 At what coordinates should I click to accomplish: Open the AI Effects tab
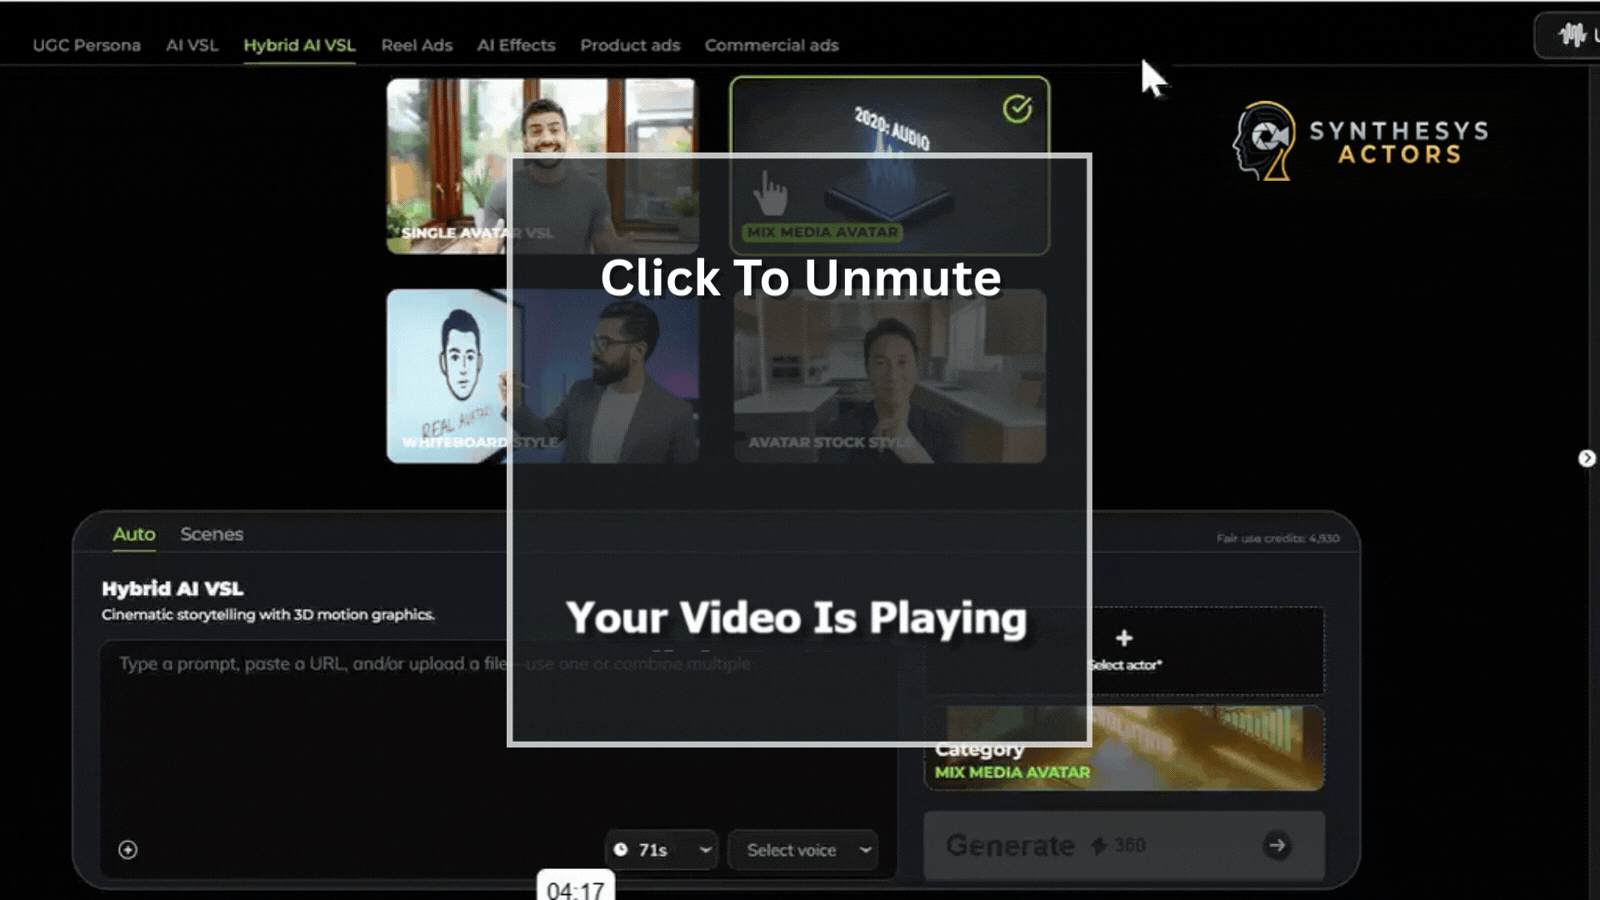click(516, 45)
